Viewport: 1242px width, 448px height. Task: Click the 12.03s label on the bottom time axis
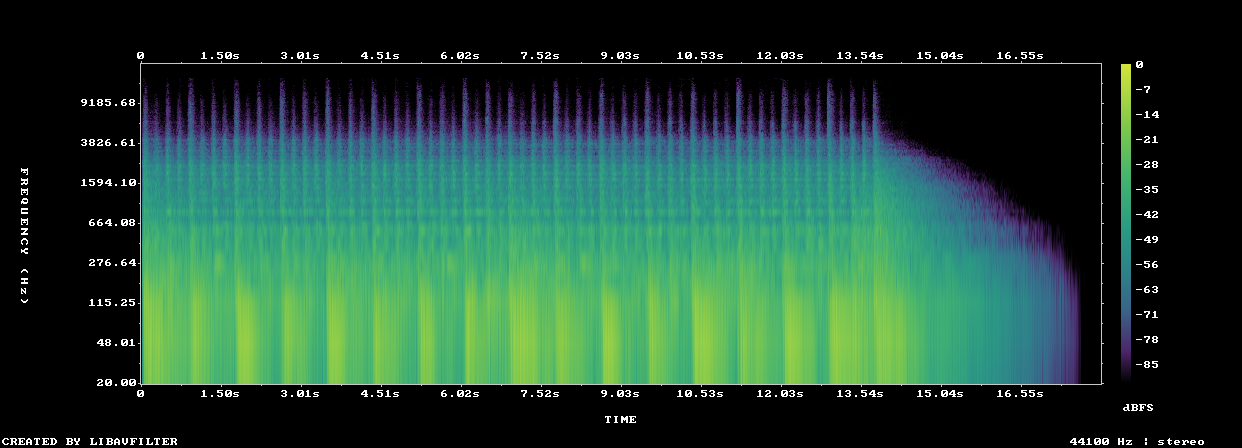(780, 394)
